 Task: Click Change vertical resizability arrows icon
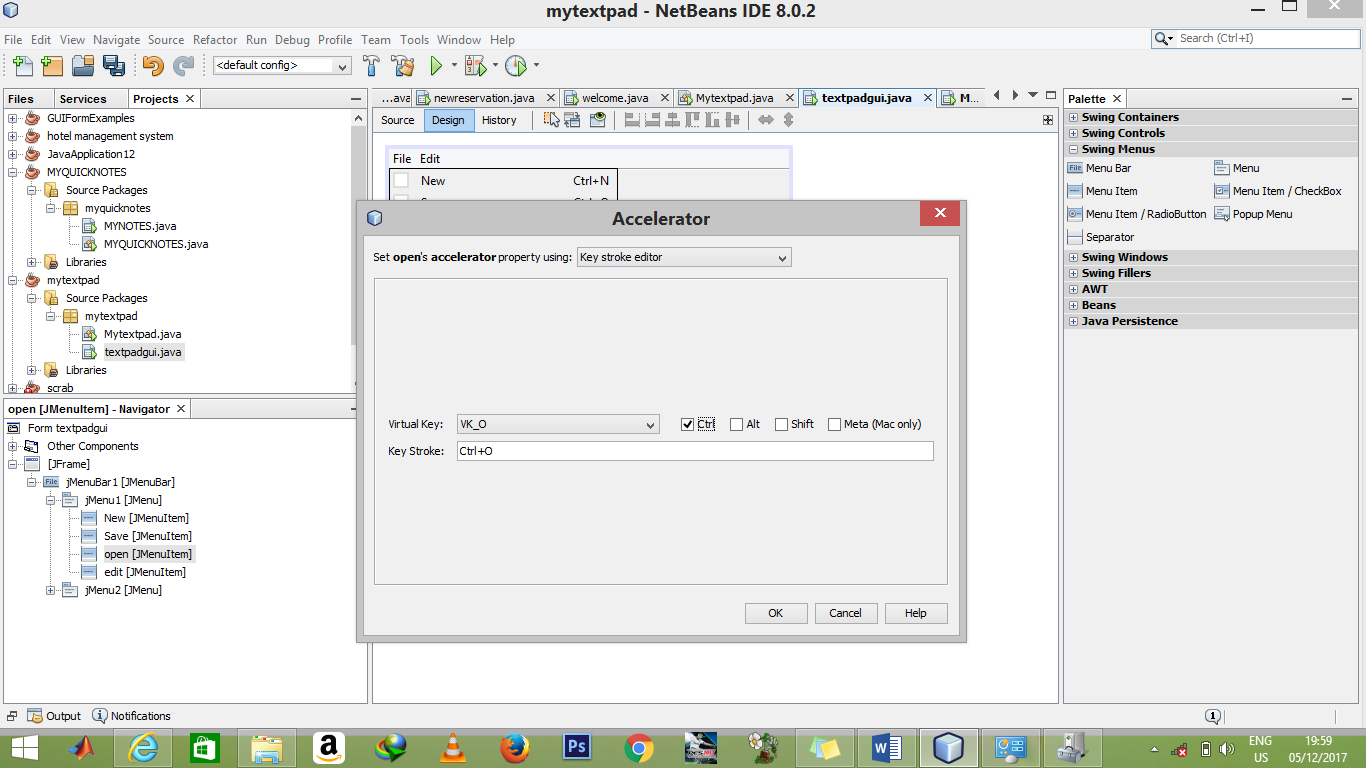tap(788, 120)
